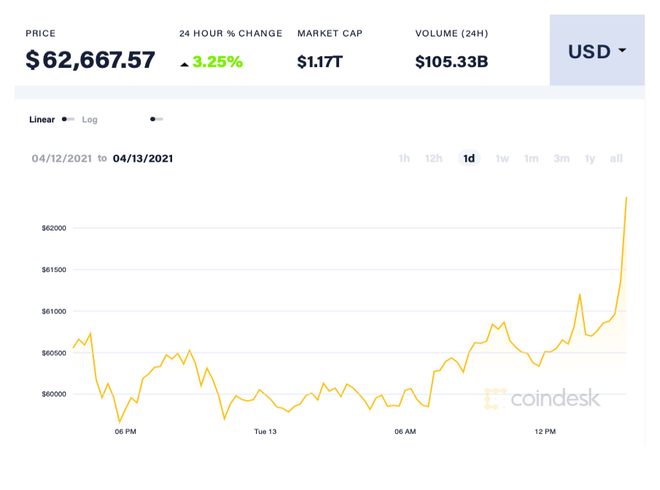Open the 04/12/2021 start date picker
Image resolution: width=660 pixels, height=490 pixels.
pyautogui.click(x=61, y=158)
